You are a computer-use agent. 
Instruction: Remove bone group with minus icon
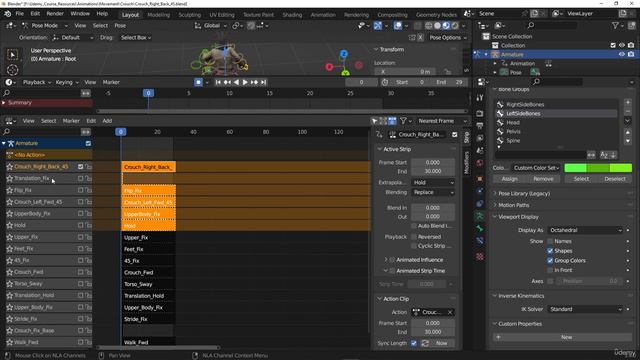[x=628, y=111]
